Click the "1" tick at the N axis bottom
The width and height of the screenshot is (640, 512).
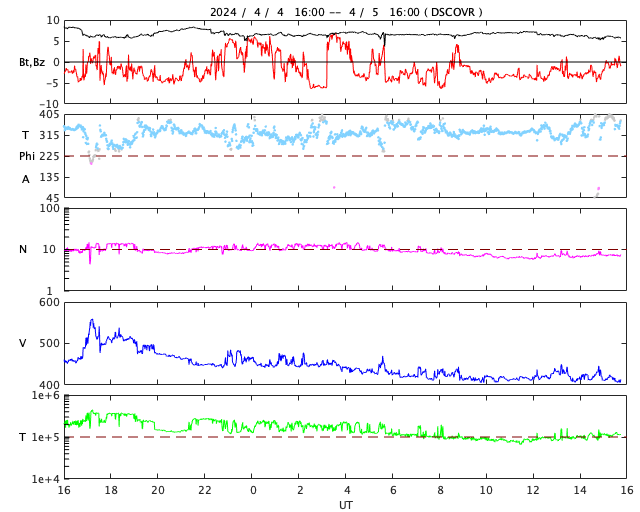(x=49, y=291)
